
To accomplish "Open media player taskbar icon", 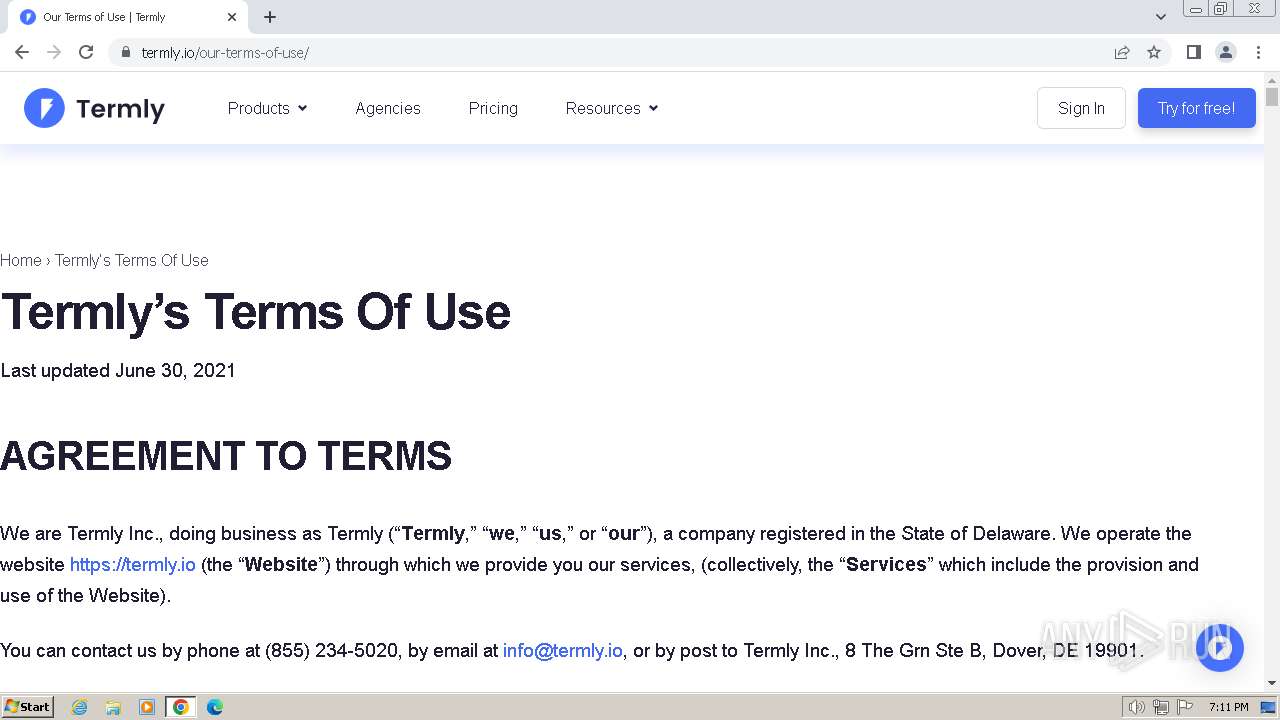I will pos(147,707).
